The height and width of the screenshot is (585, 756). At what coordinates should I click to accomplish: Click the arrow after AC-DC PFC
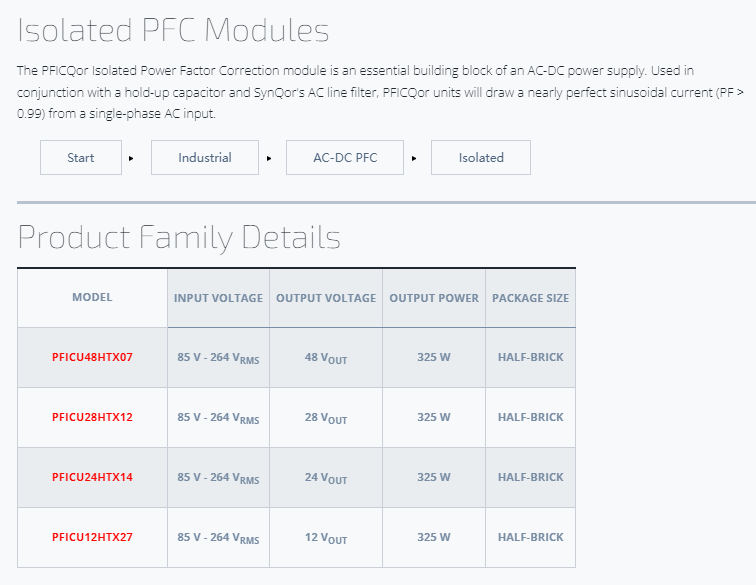[x=414, y=158]
